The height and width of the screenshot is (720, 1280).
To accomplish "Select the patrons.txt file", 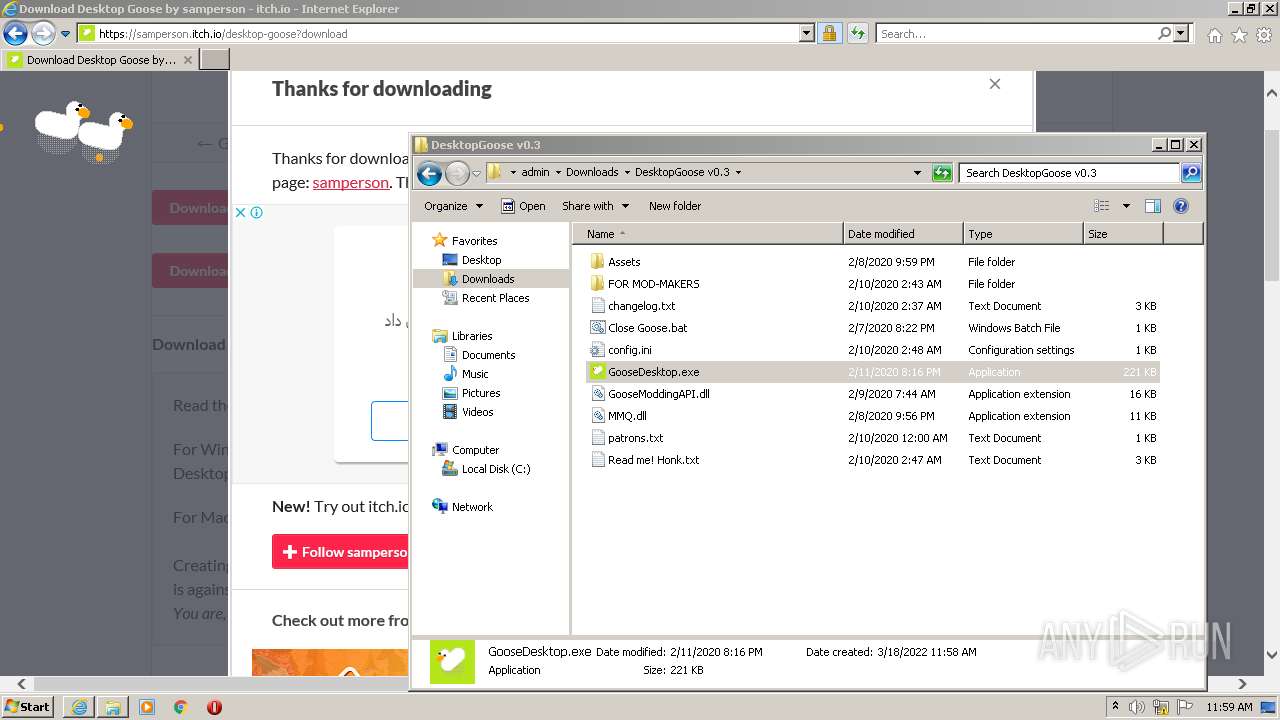I will [635, 438].
